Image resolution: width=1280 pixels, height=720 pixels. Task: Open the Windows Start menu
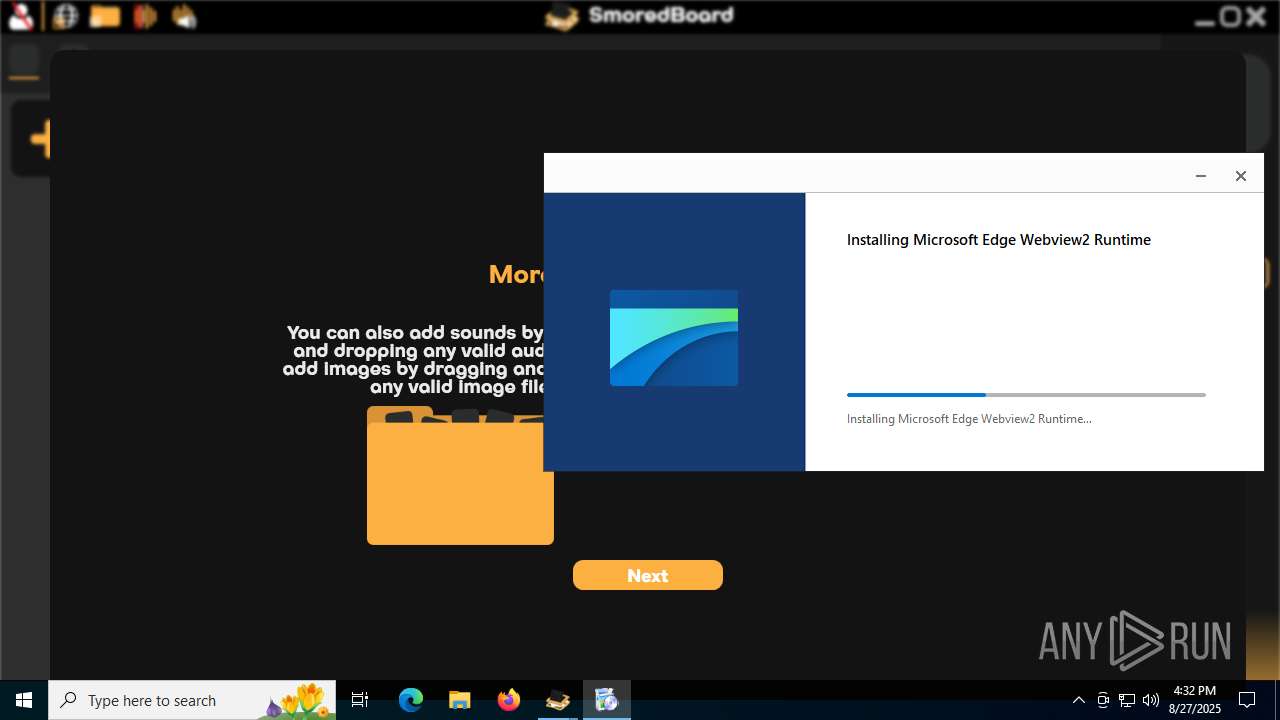click(x=24, y=700)
